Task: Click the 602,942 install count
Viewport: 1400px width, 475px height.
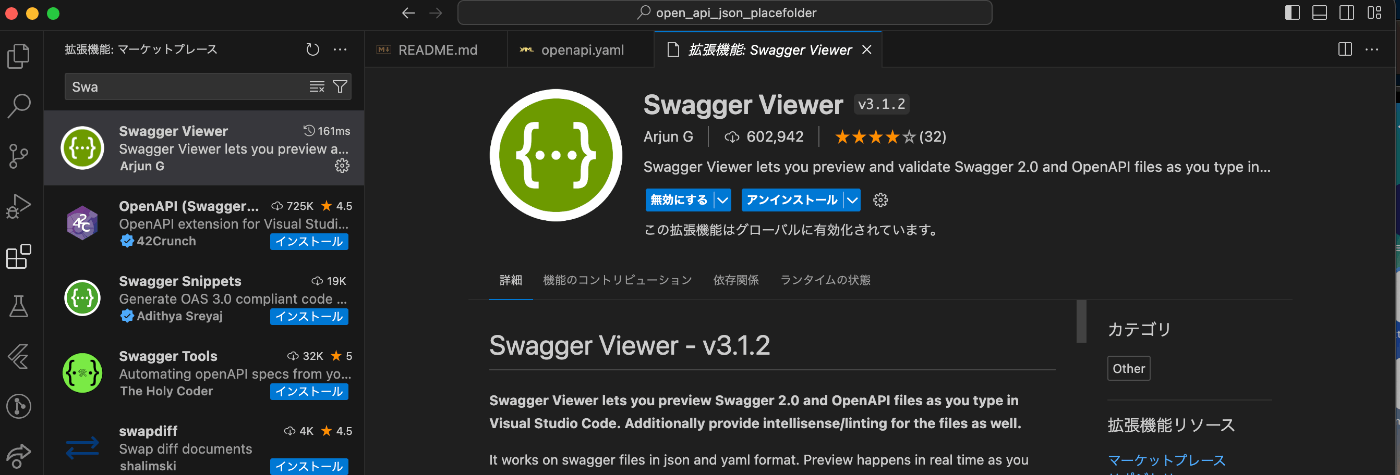Action: 764,136
